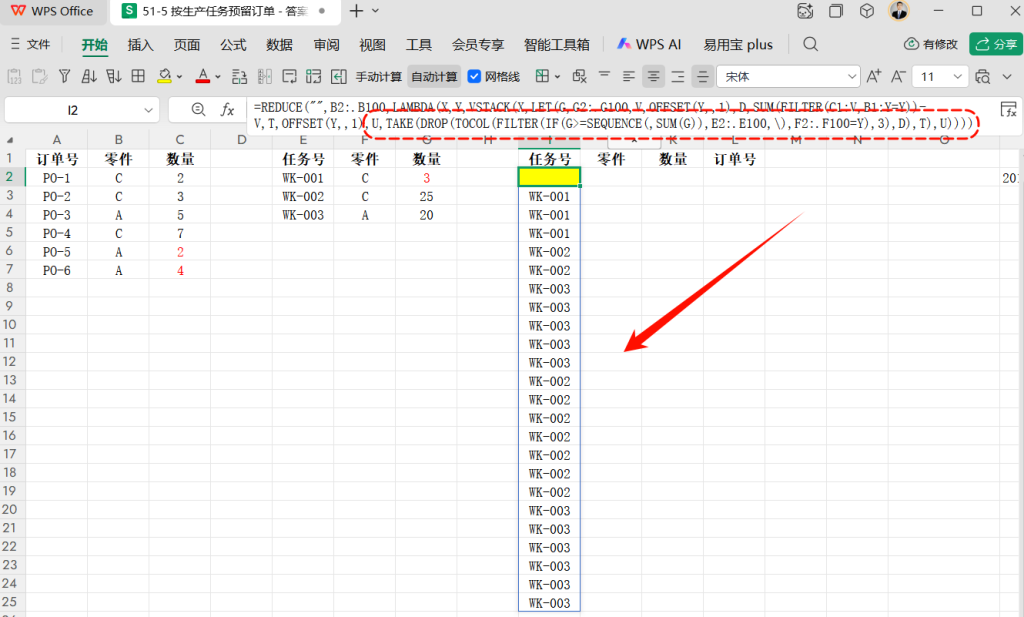1024x617 pixels.
Task: Click the fx insert function icon
Action: [227, 110]
